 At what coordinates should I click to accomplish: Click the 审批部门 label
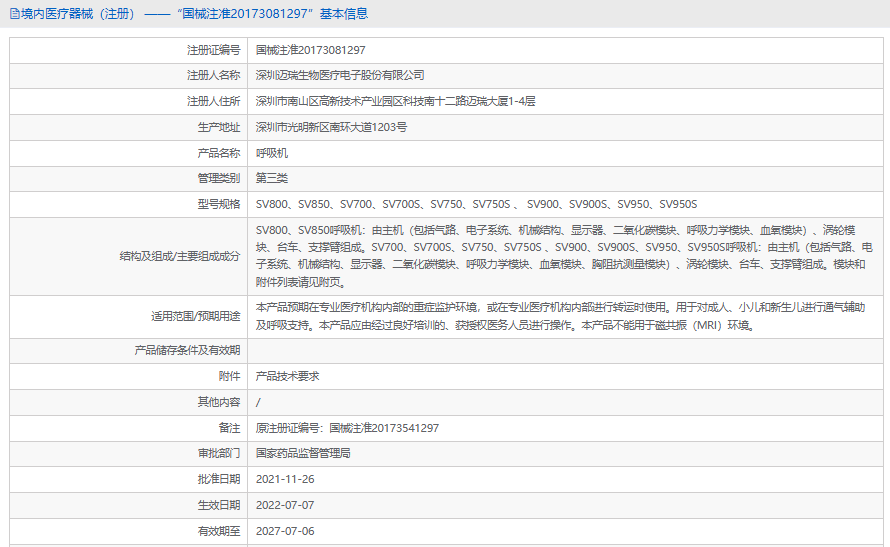[x=219, y=453]
